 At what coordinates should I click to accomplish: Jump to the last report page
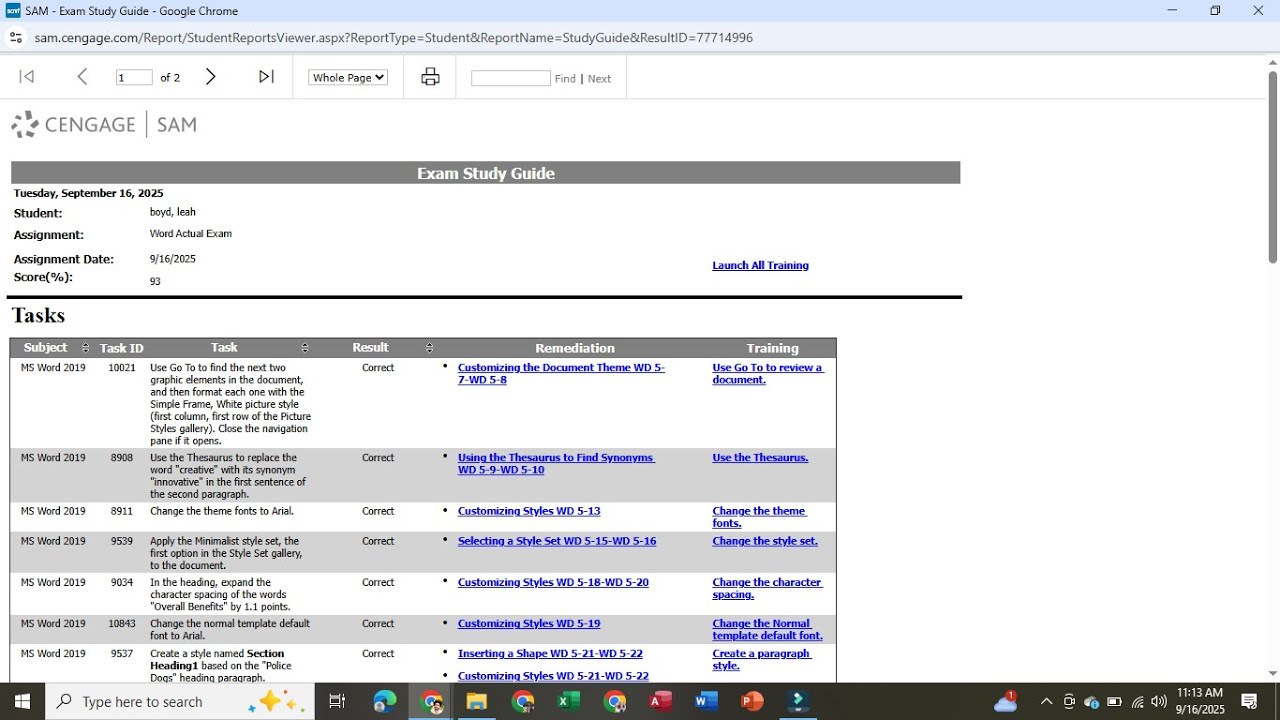266,77
